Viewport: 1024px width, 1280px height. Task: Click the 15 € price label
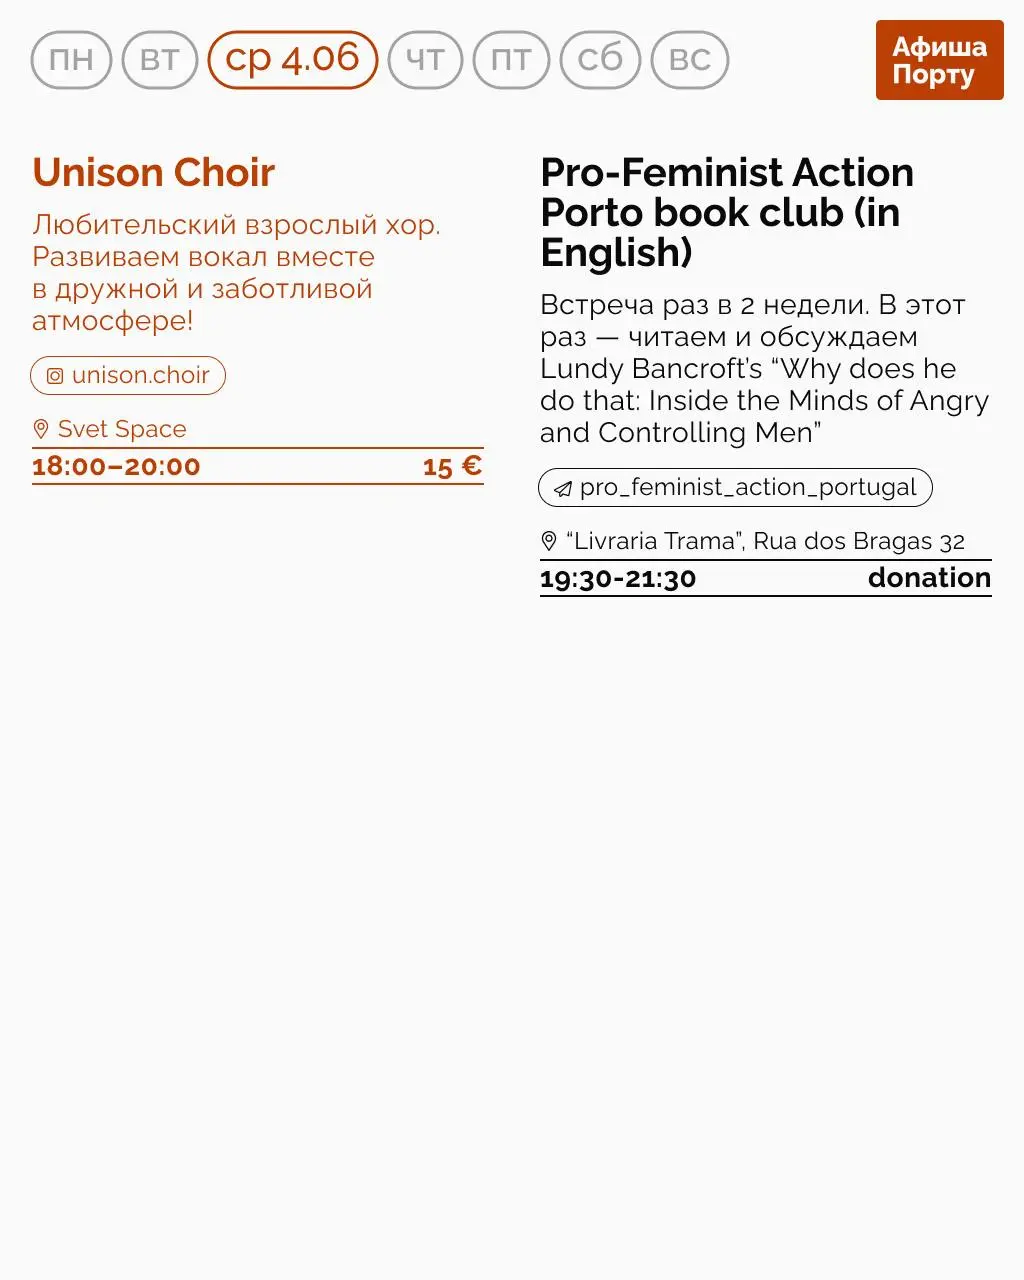click(x=452, y=466)
